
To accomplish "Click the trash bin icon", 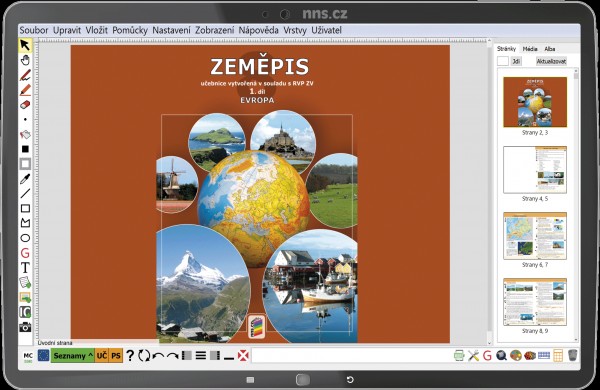I will (572, 355).
